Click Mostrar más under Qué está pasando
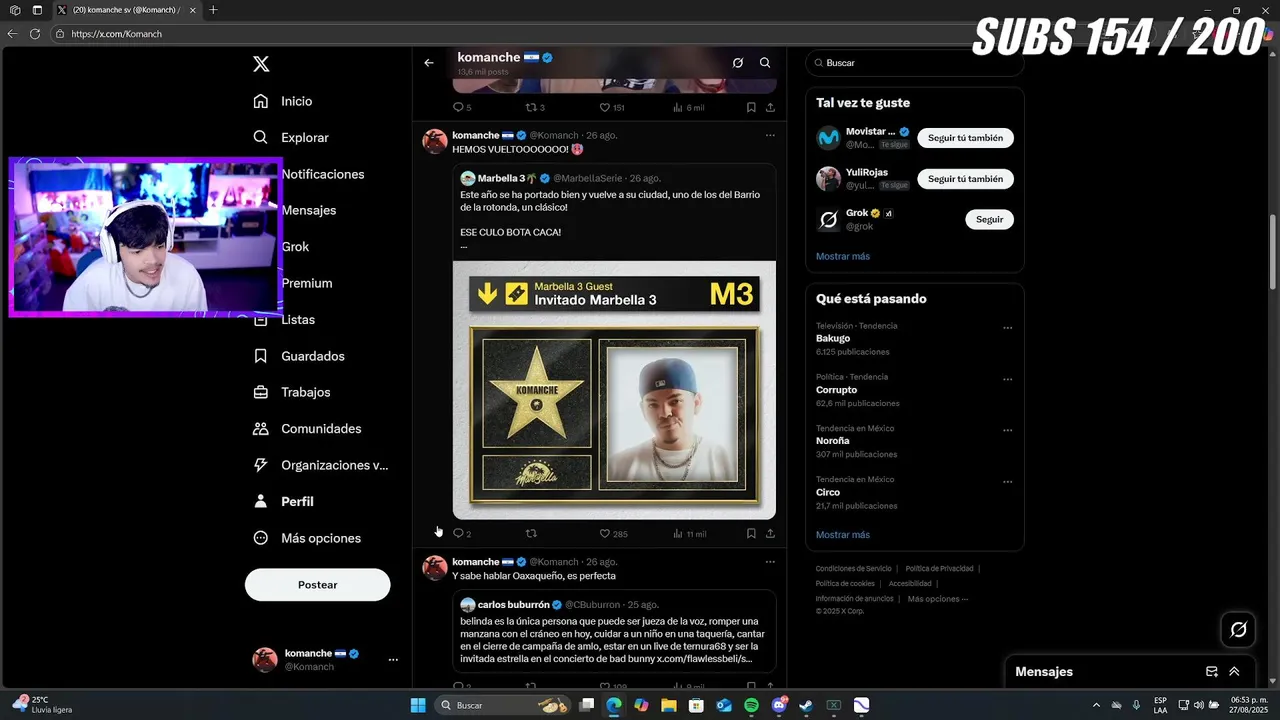The width and height of the screenshot is (1280, 720). pos(842,535)
